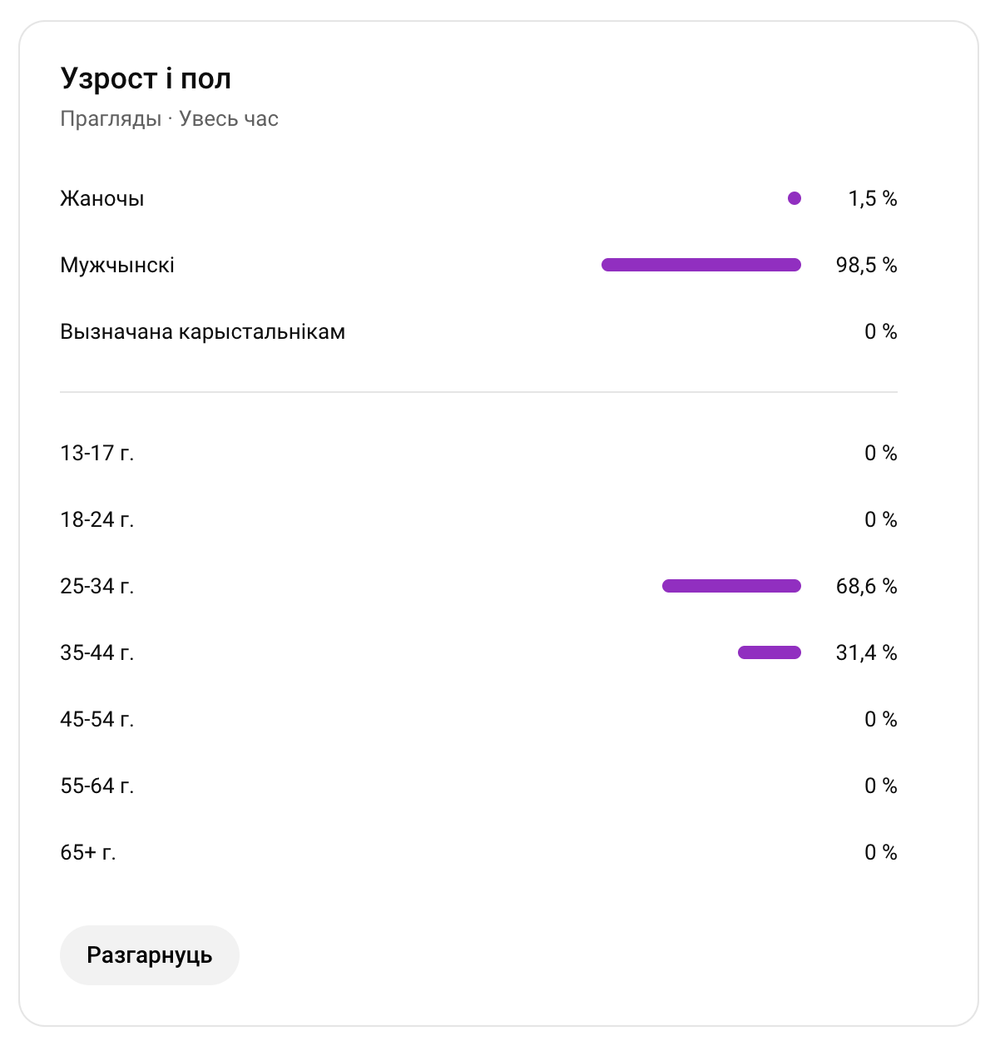This screenshot has height=1052, width=1000.
Task: Select the 45-54 г. age row
Action: [x=479, y=719]
